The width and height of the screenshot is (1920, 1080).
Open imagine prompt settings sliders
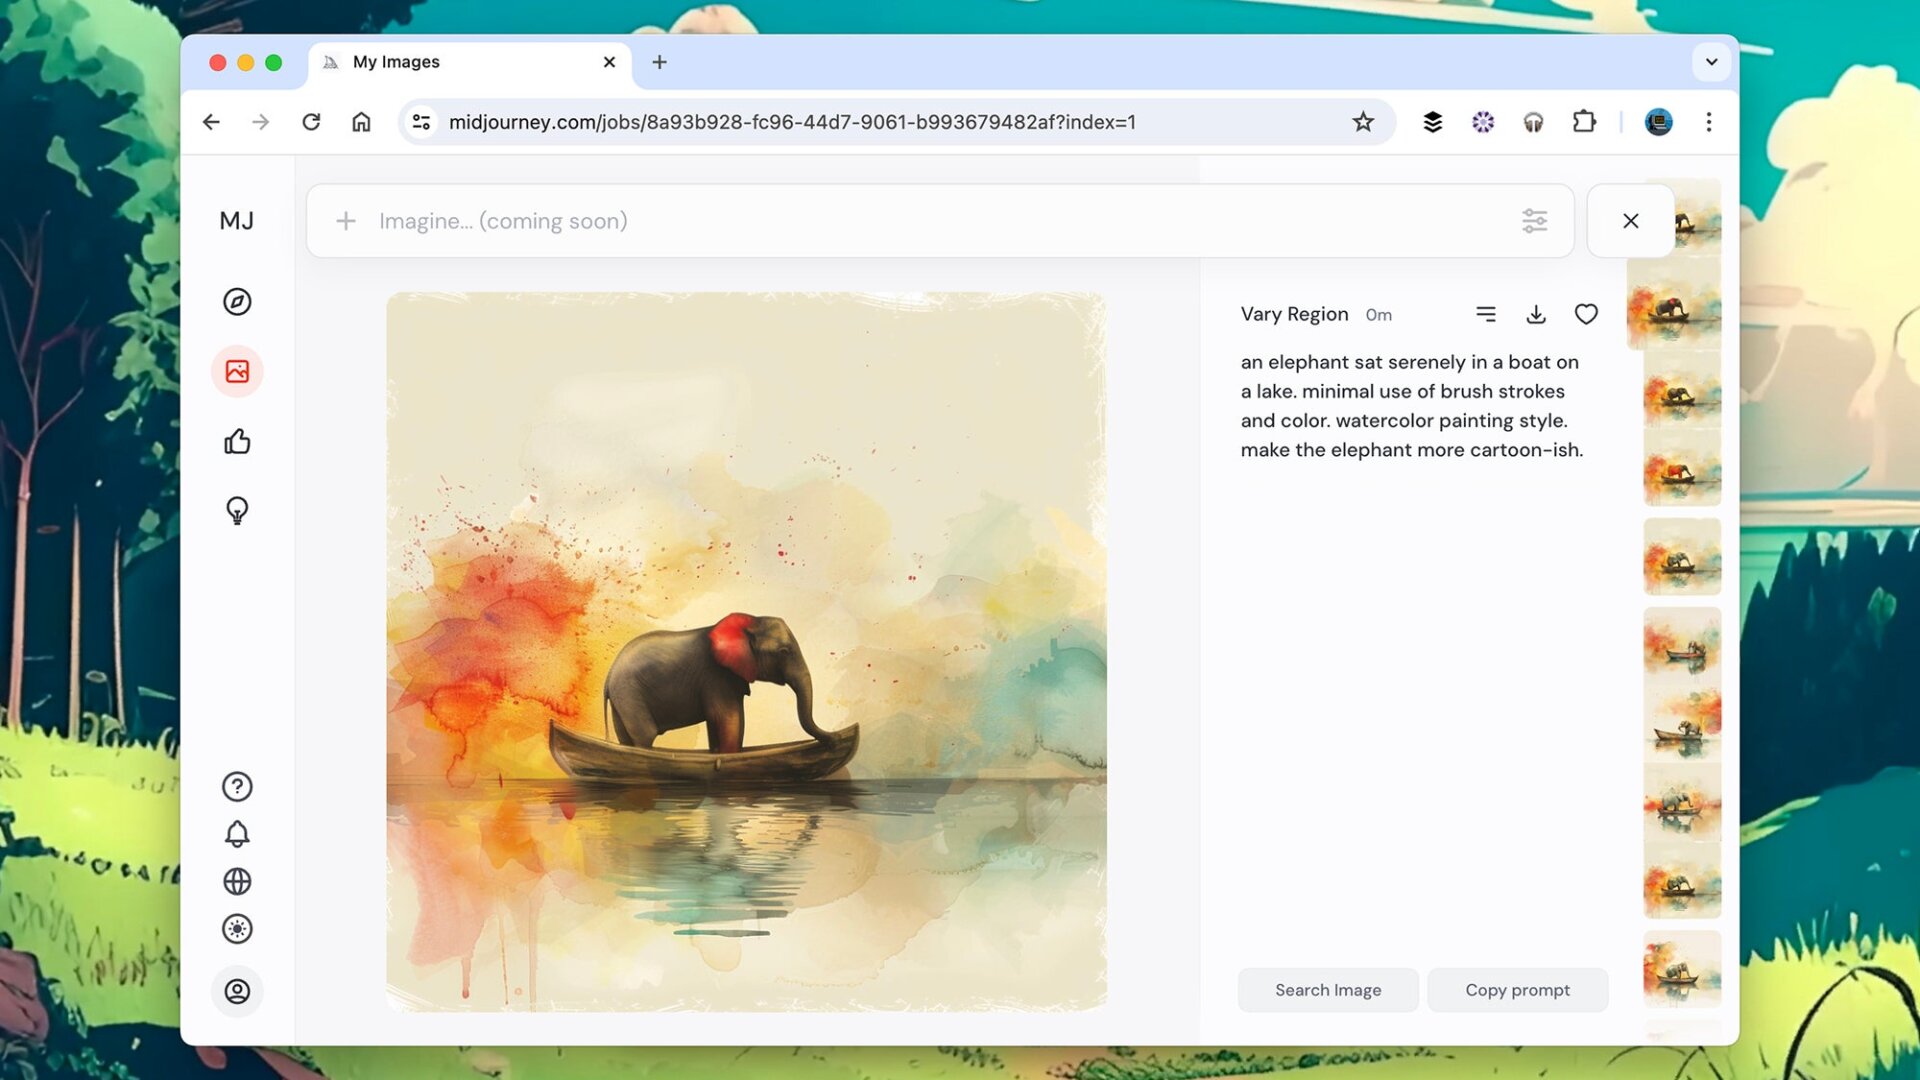[1535, 220]
